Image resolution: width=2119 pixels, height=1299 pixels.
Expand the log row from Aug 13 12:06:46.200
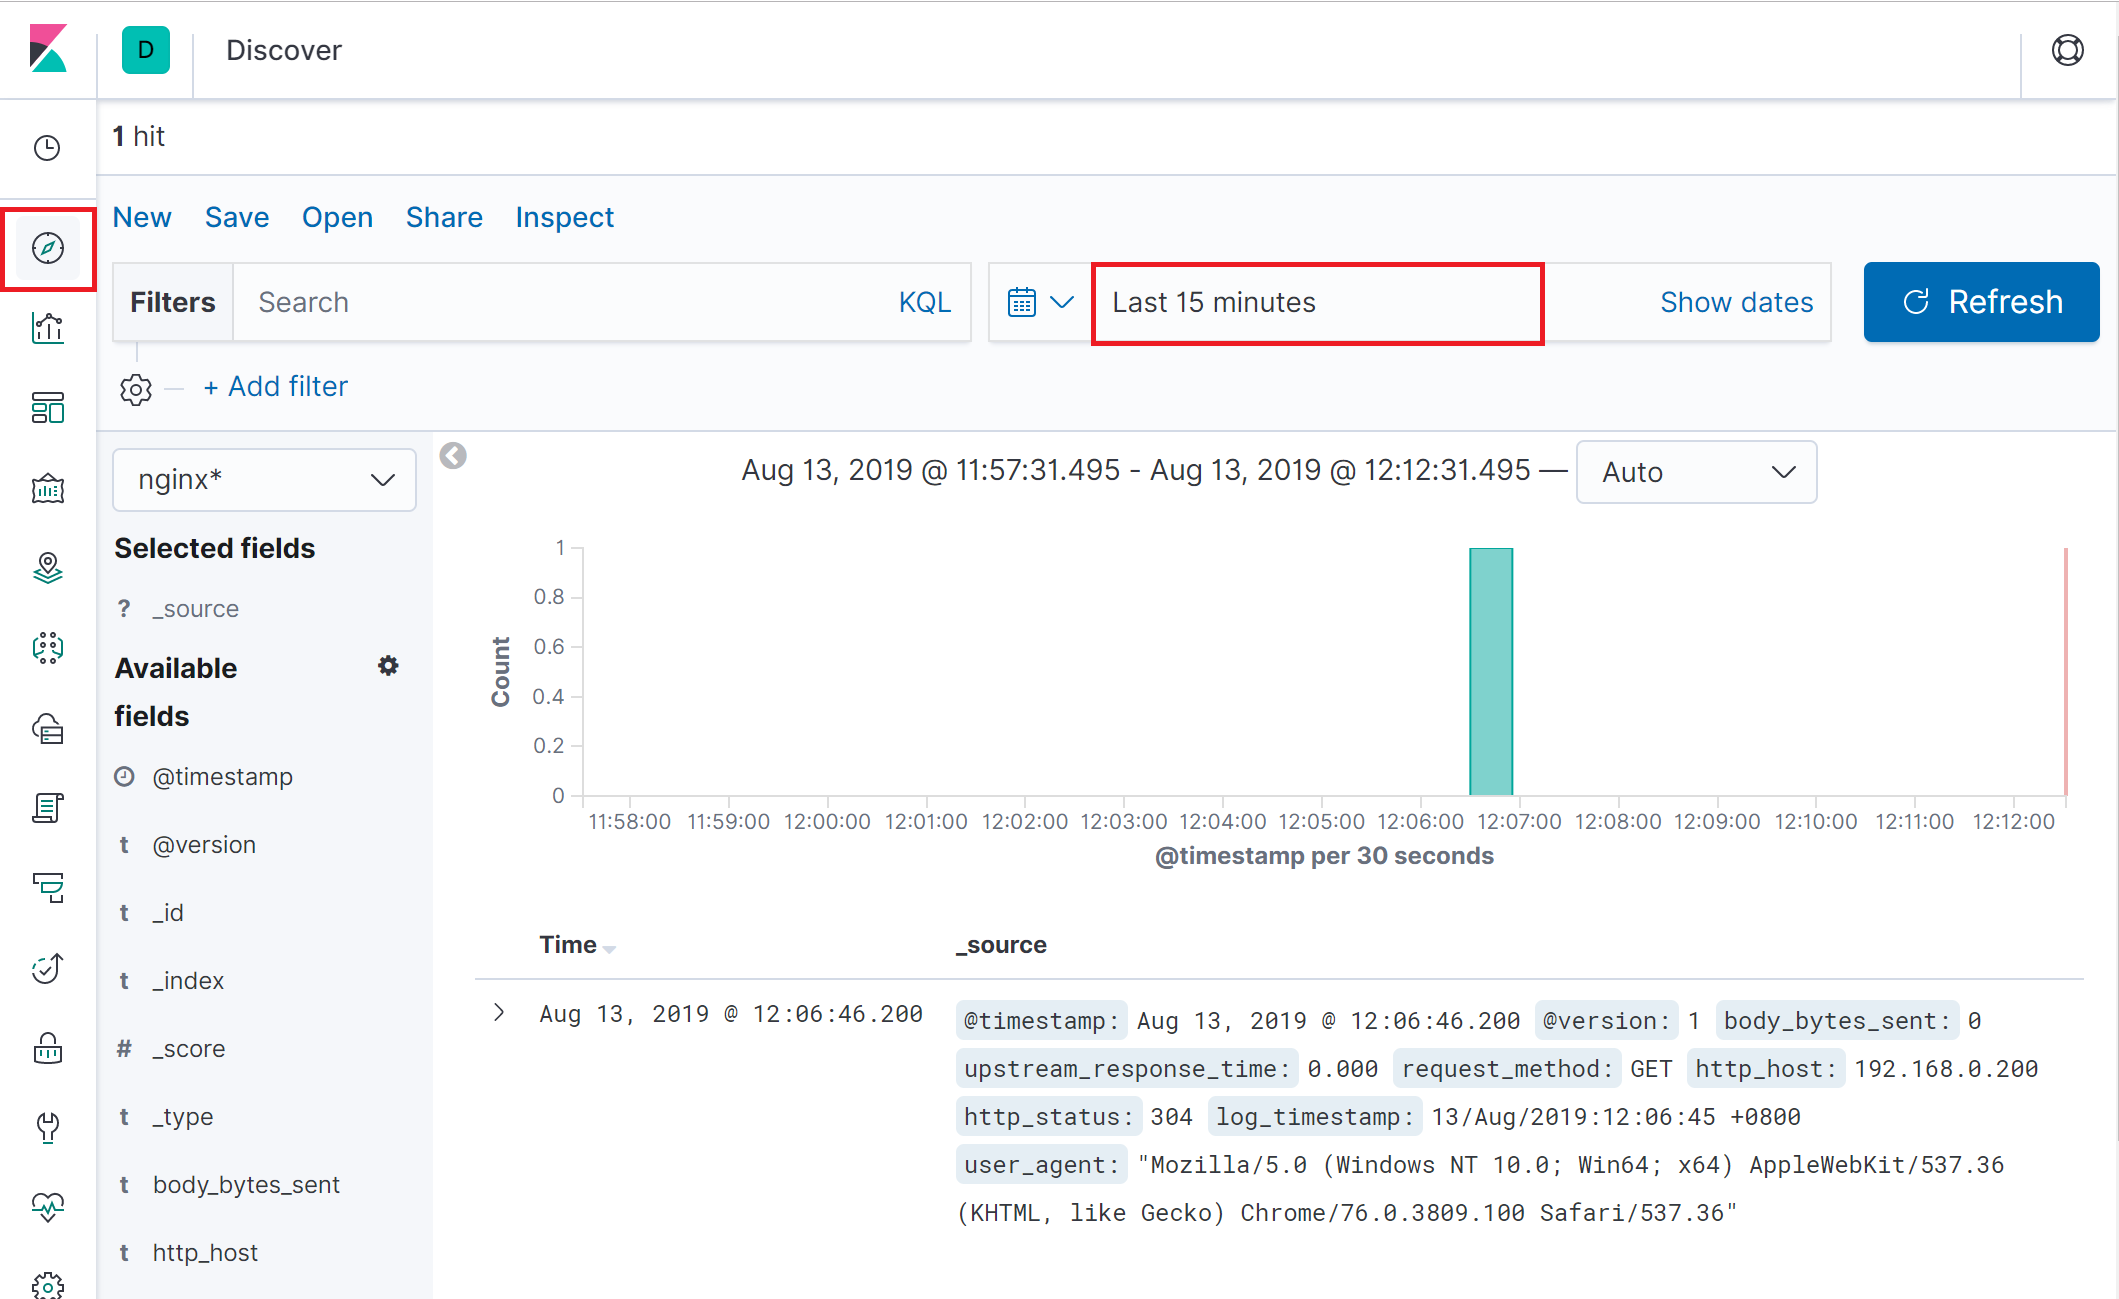[x=499, y=1013]
